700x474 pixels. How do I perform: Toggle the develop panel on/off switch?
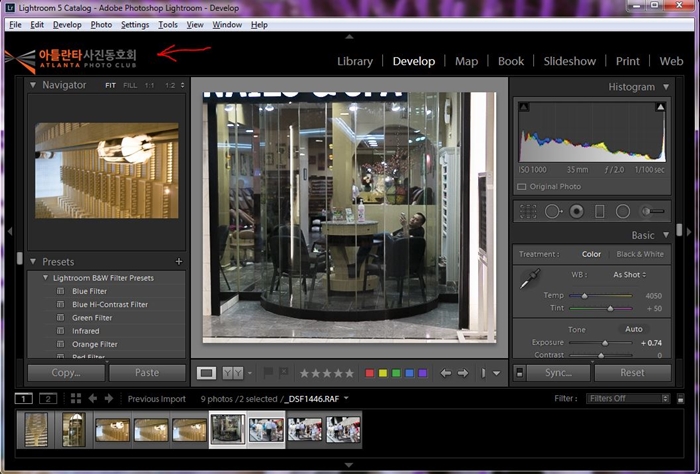[519, 373]
